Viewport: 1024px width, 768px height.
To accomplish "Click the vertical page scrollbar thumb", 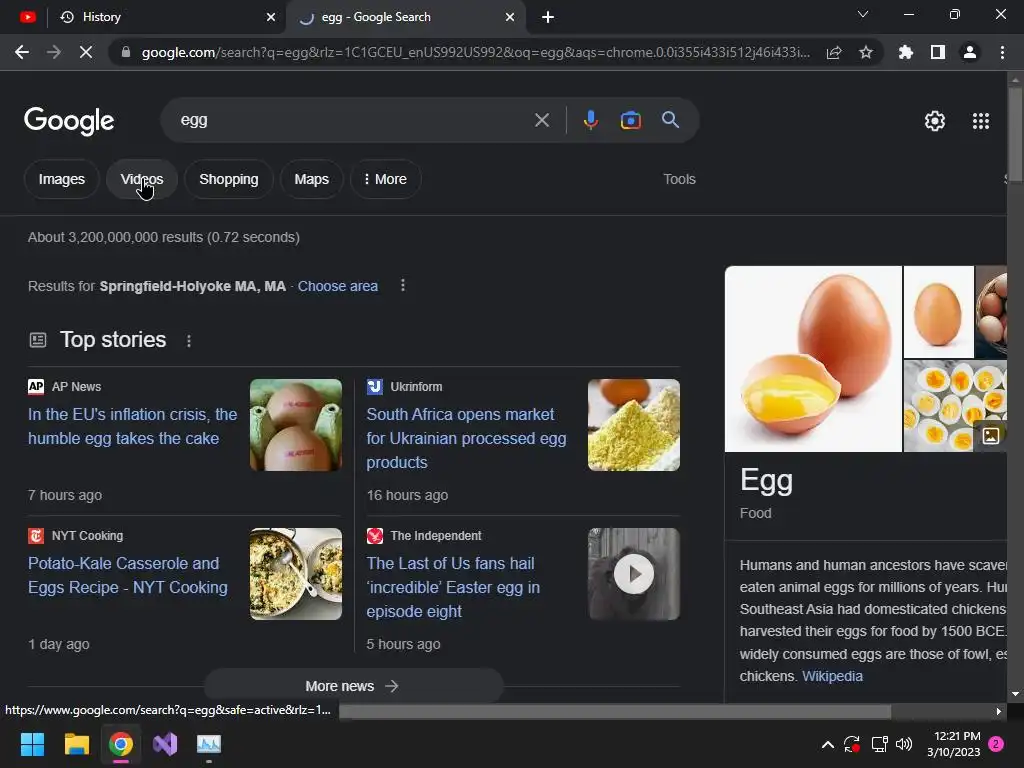I will point(1015,134).
